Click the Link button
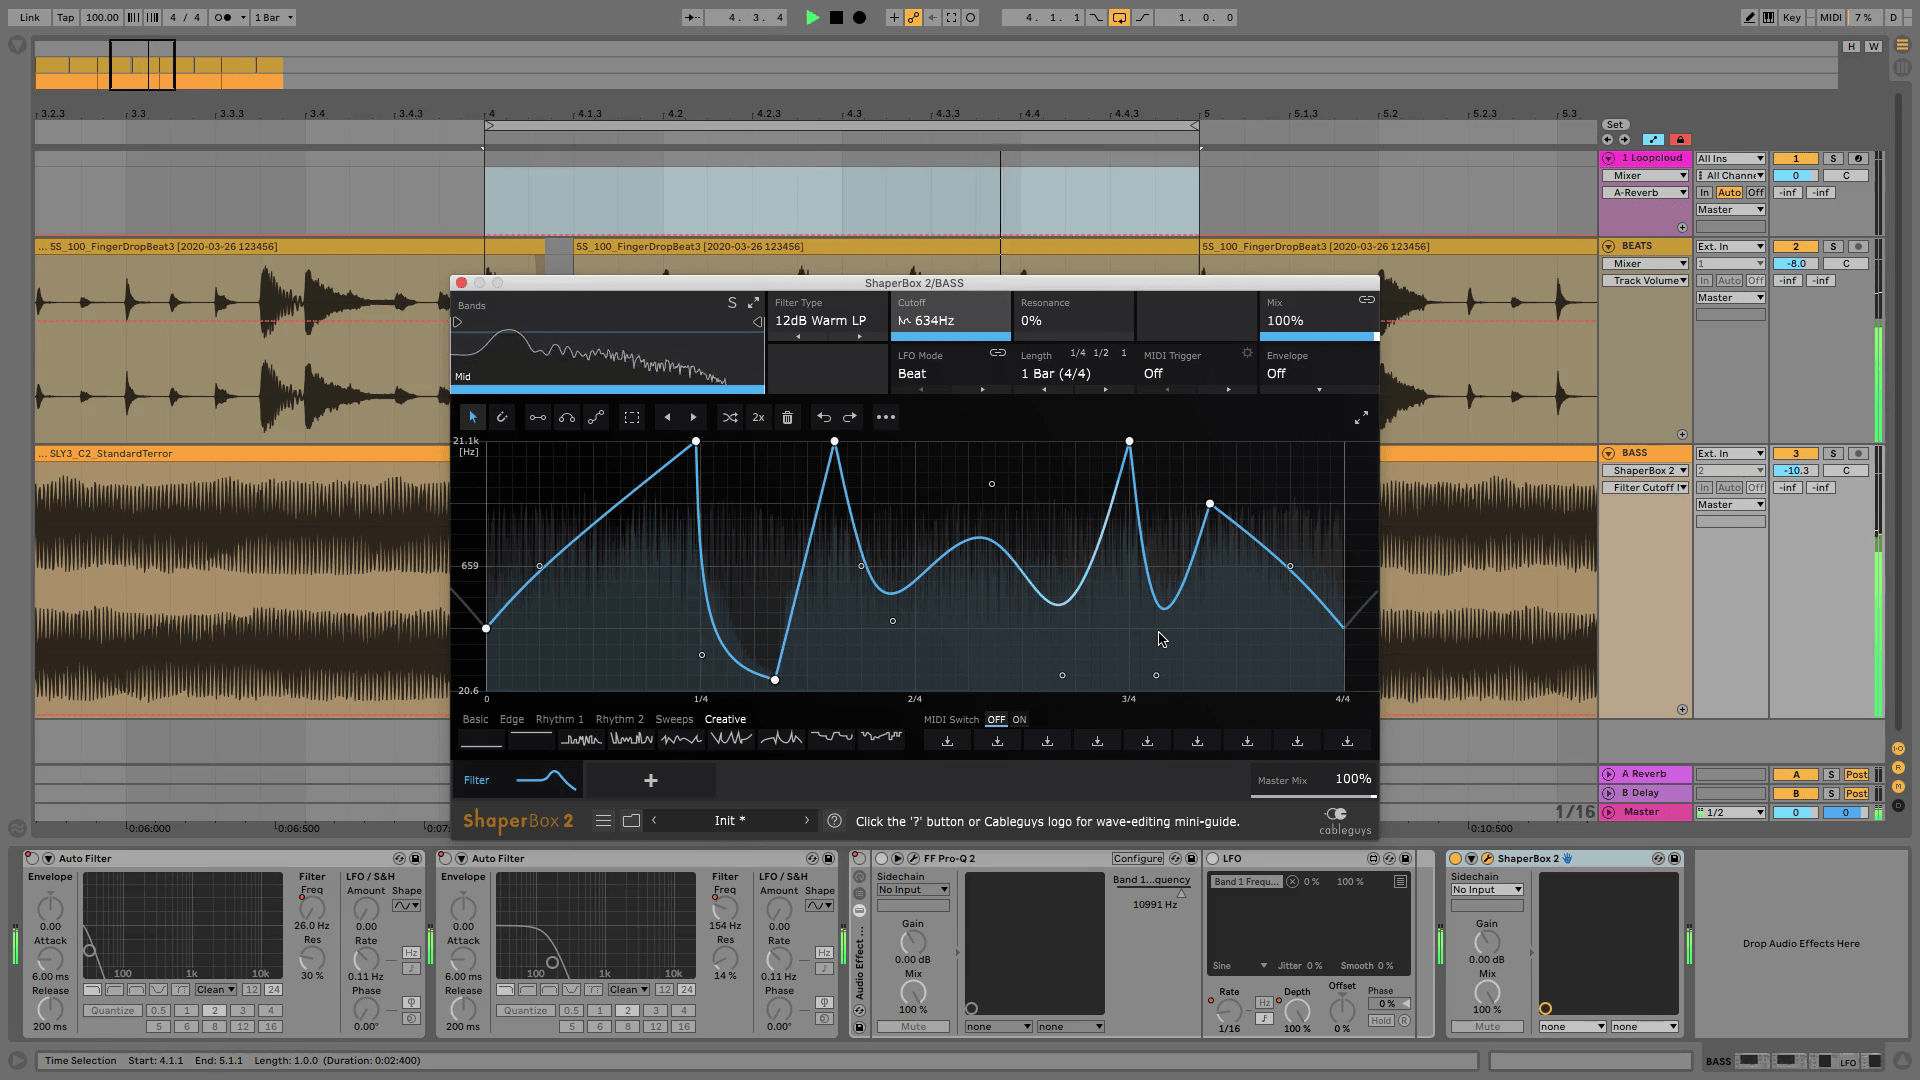Screen dimensions: 1920x1080 click(x=30, y=17)
